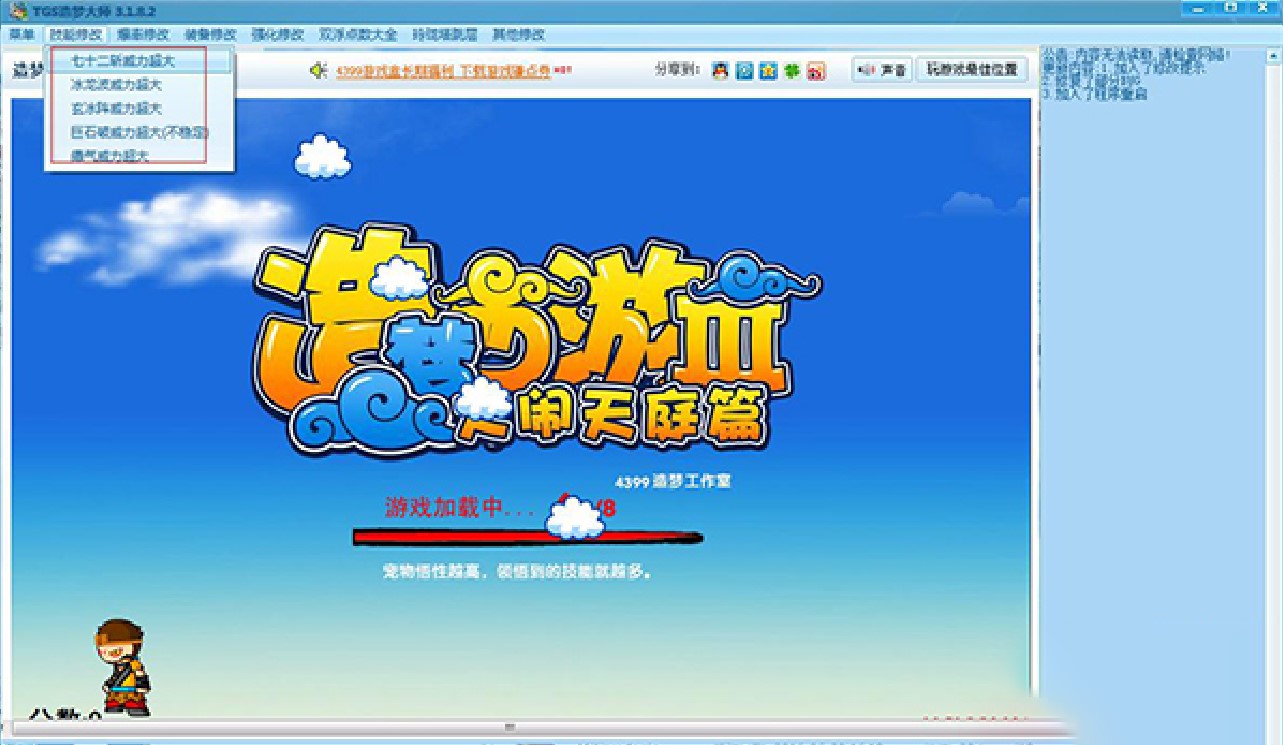Viewport: 1283px width, 745px height.
Task: Open the 装备修改 menu
Action: pos(211,34)
